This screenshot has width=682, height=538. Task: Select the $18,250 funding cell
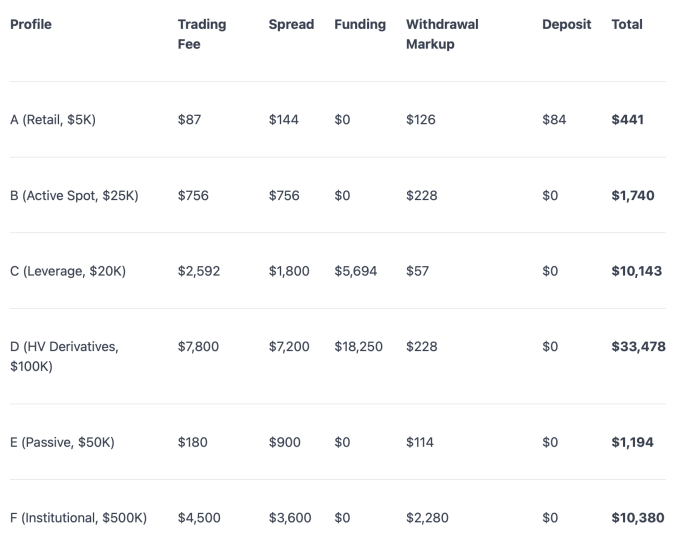358,347
